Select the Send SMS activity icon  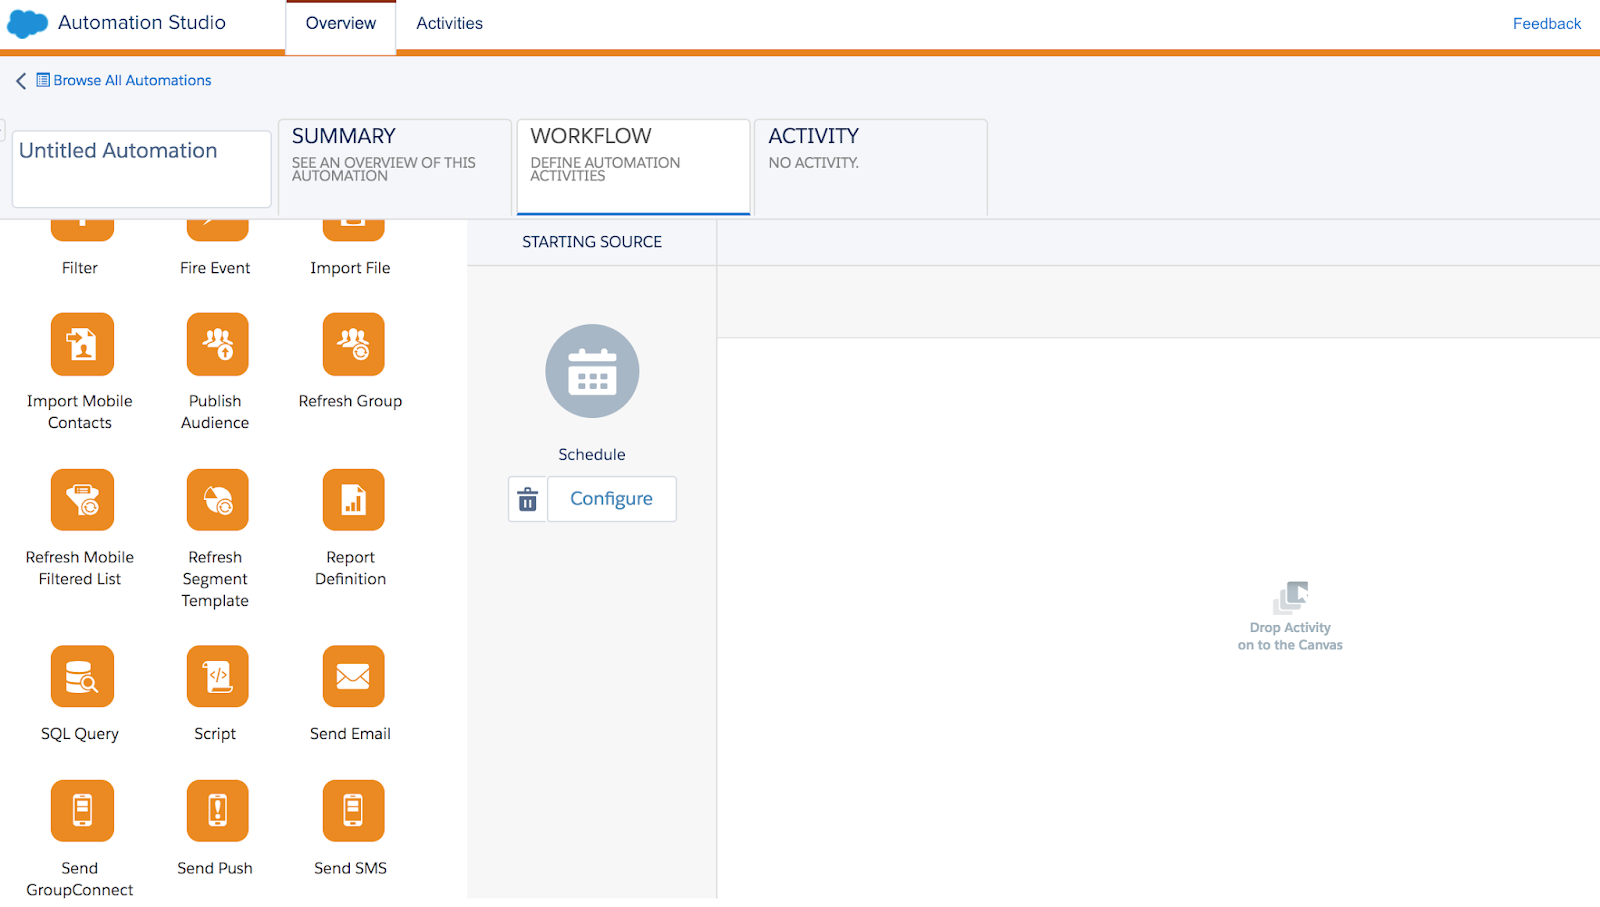coord(352,810)
